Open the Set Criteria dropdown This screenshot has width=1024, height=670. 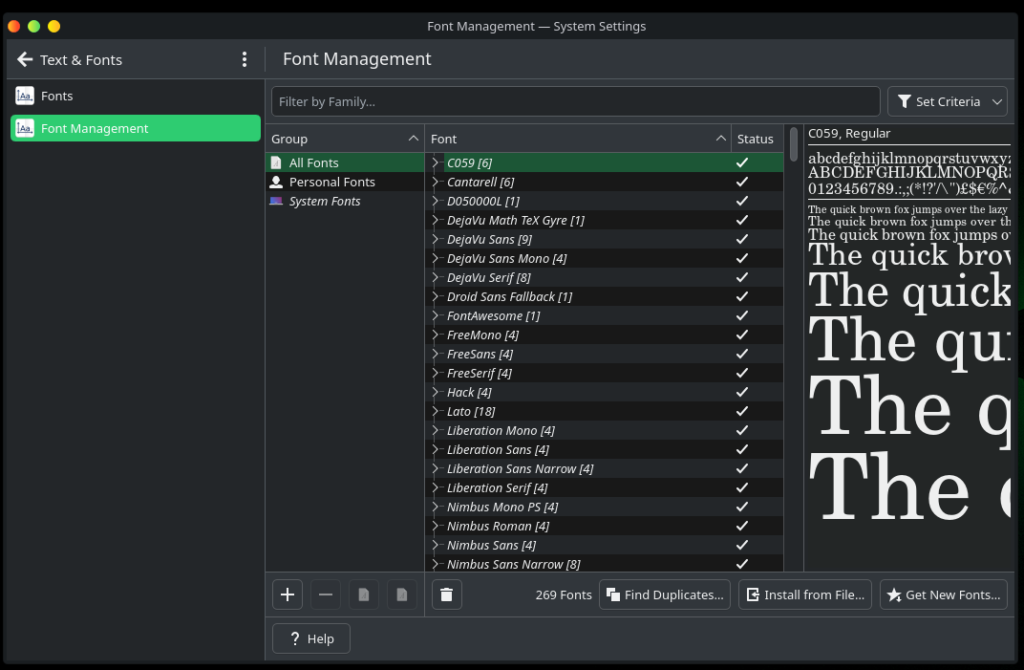(x=947, y=101)
